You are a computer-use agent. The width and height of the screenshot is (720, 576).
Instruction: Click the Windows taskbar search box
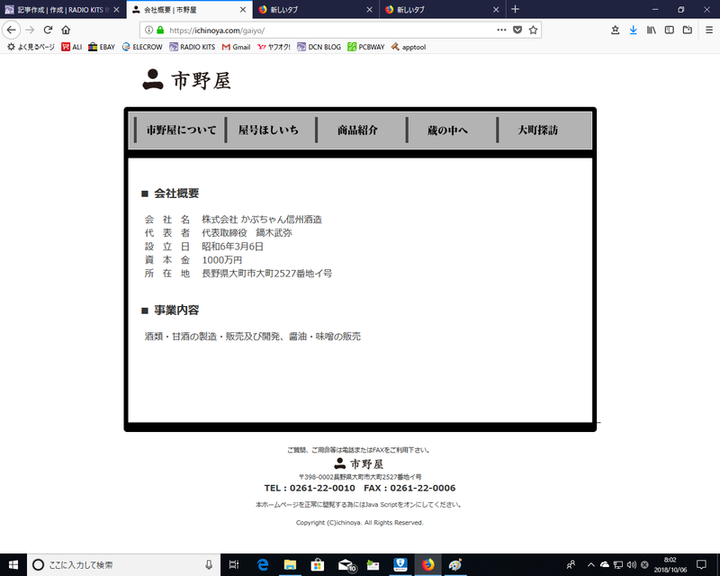[120, 565]
